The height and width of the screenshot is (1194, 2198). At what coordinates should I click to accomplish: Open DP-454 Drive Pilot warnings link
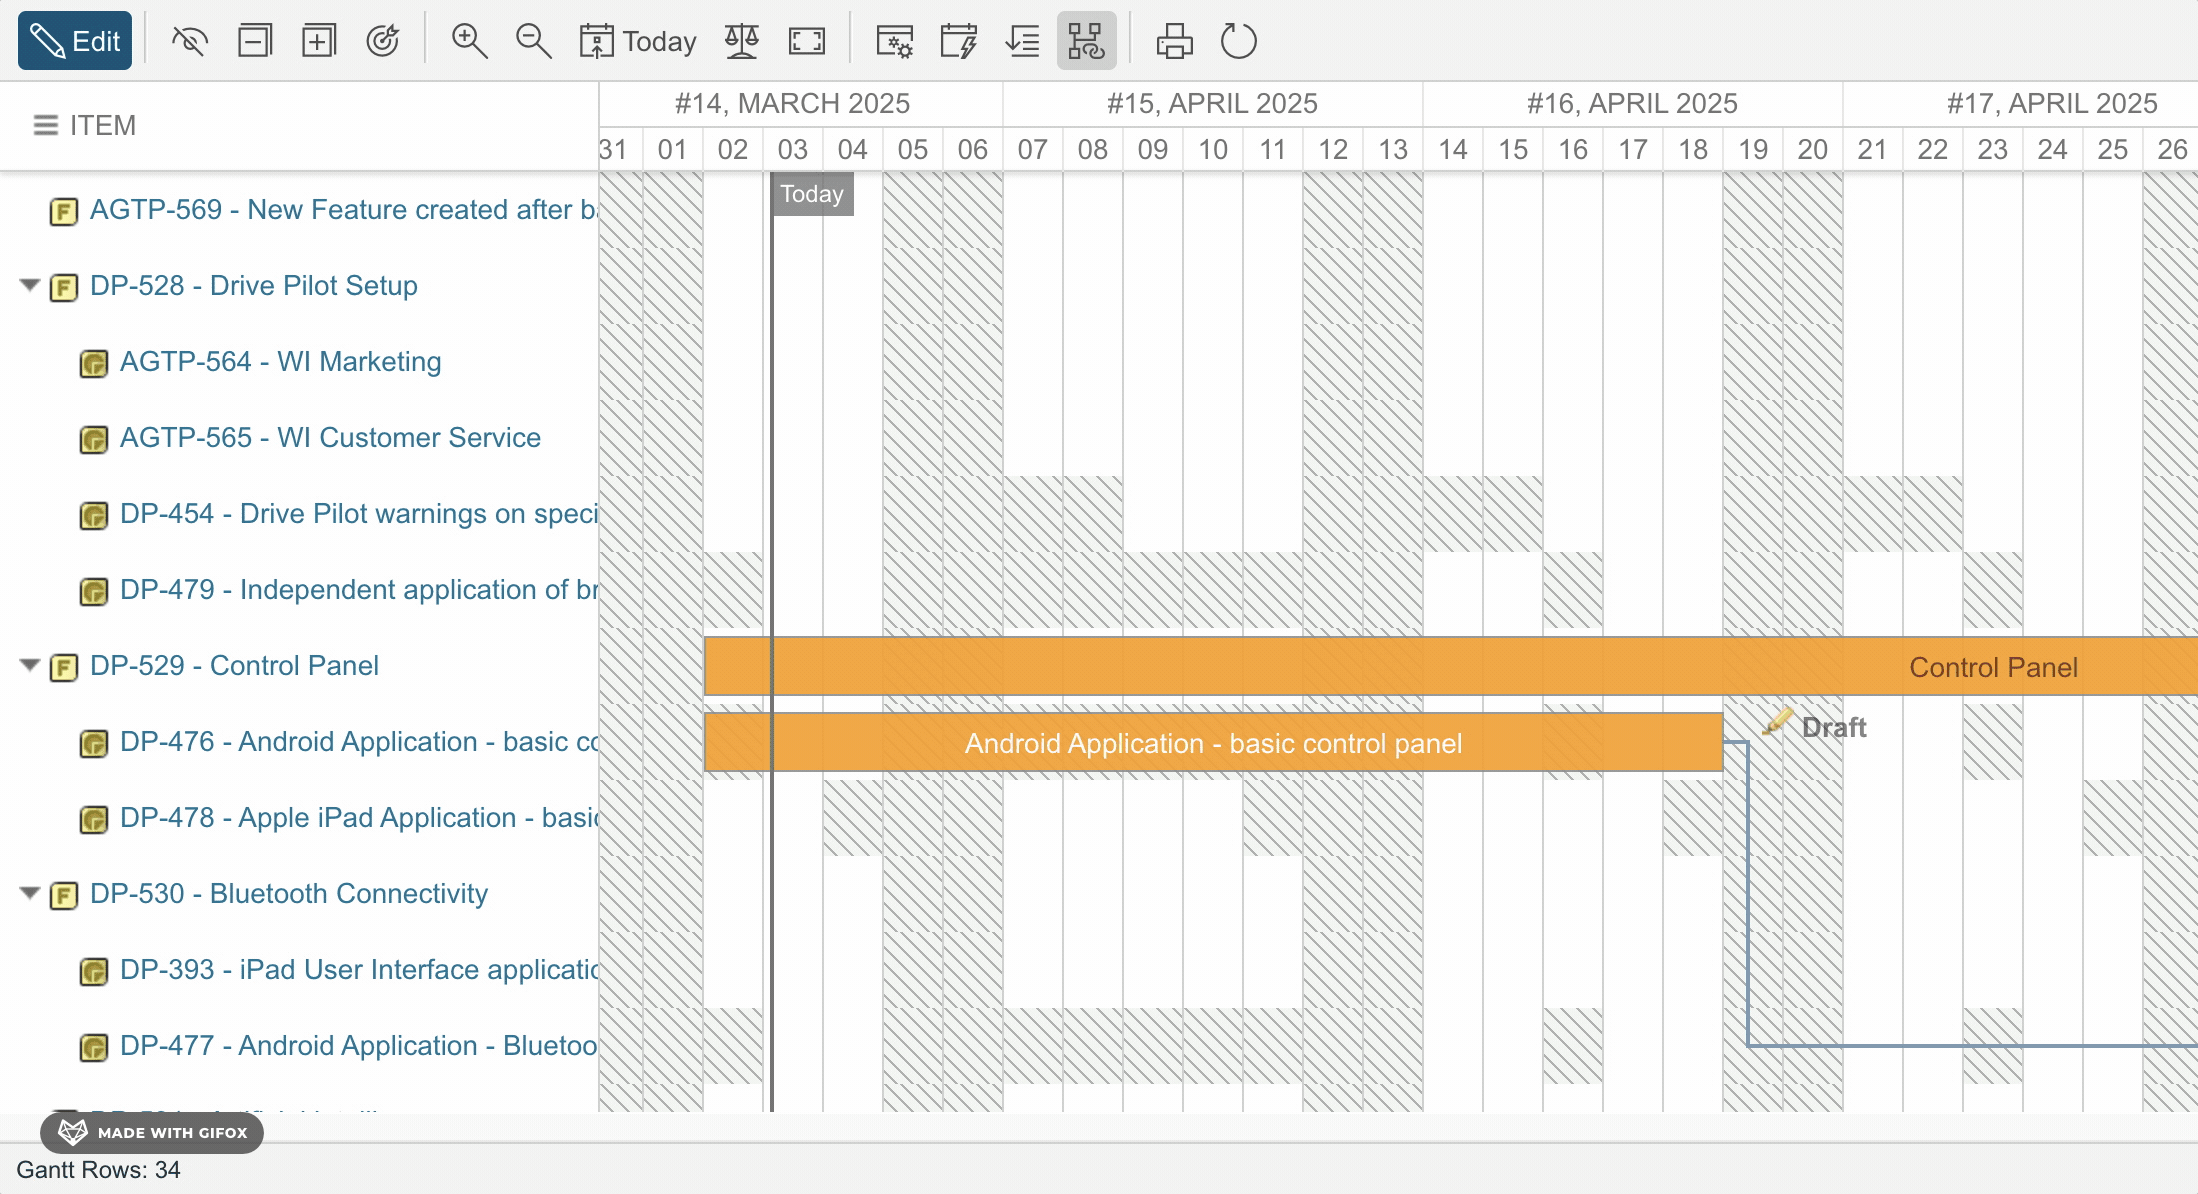pyautogui.click(x=358, y=514)
